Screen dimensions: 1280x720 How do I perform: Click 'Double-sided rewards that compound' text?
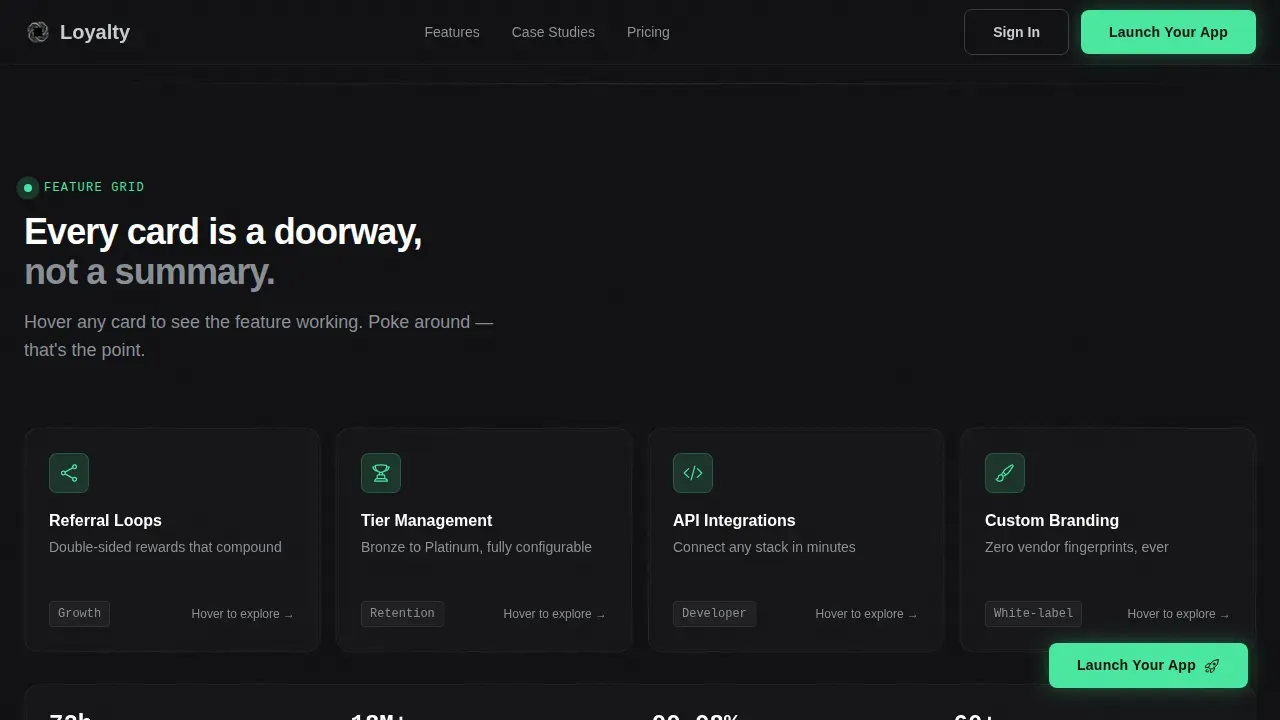point(165,547)
